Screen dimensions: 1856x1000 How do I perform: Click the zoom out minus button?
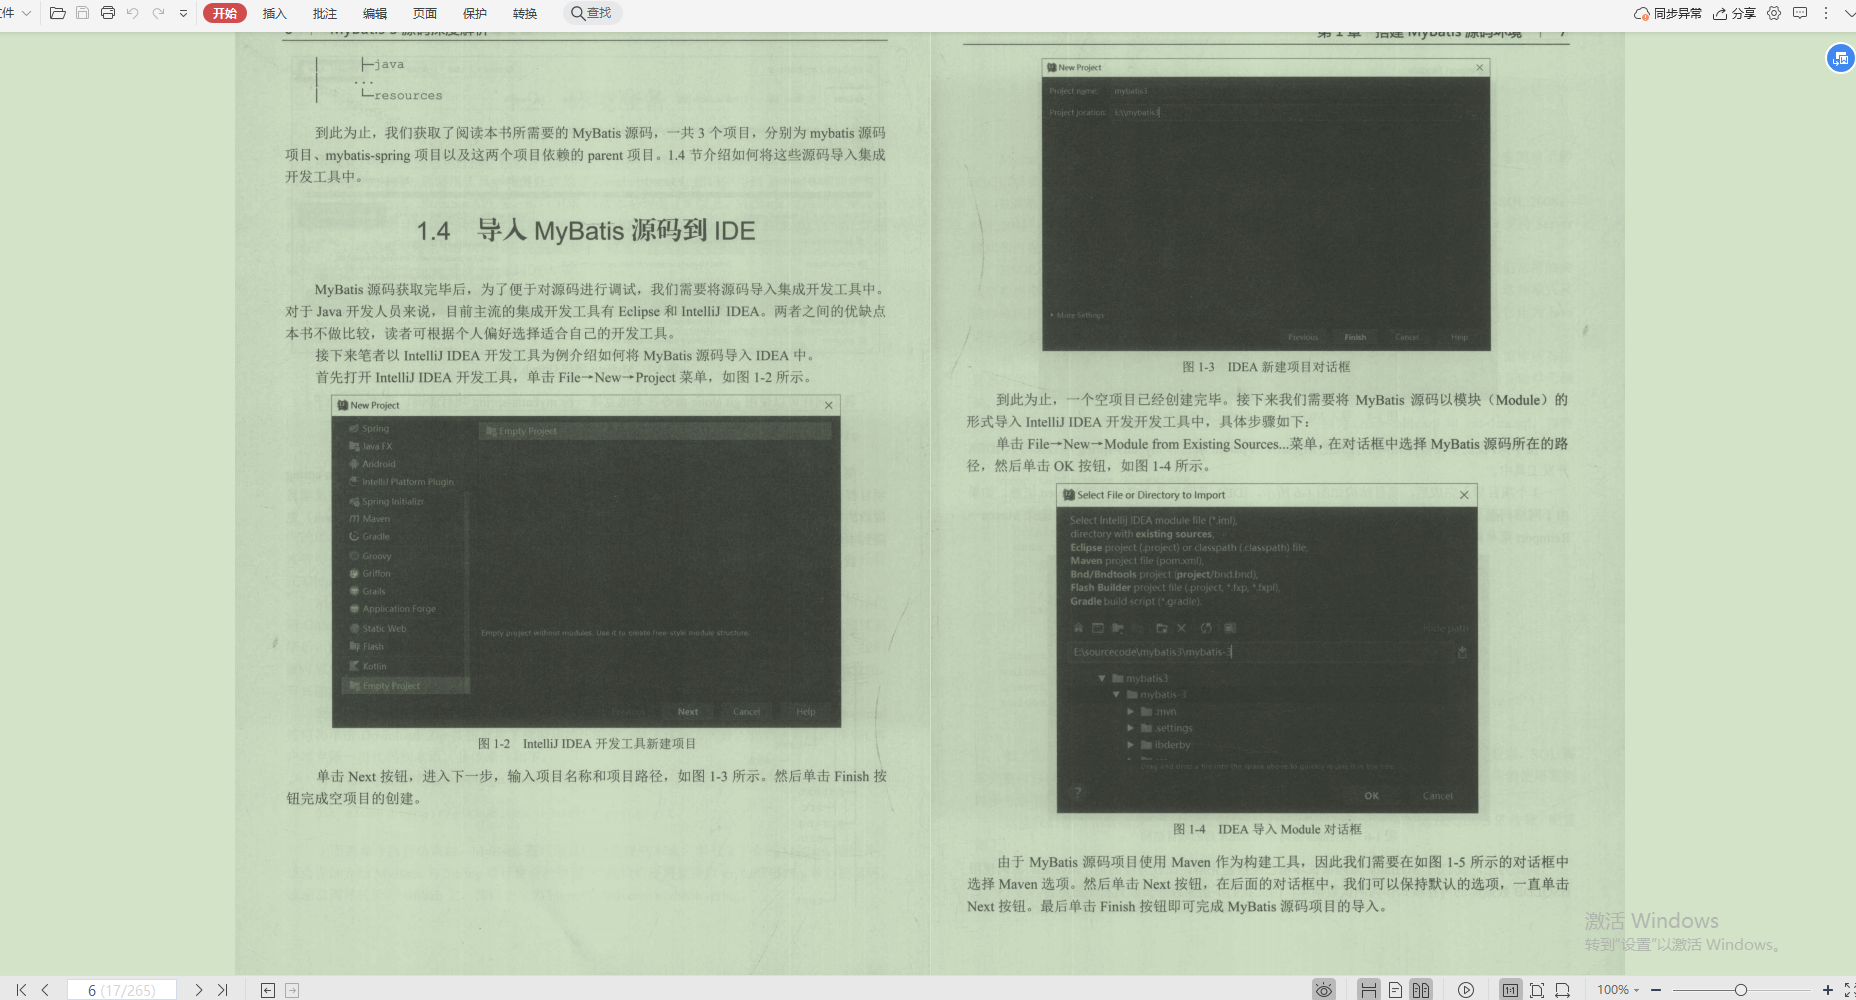[1656, 990]
